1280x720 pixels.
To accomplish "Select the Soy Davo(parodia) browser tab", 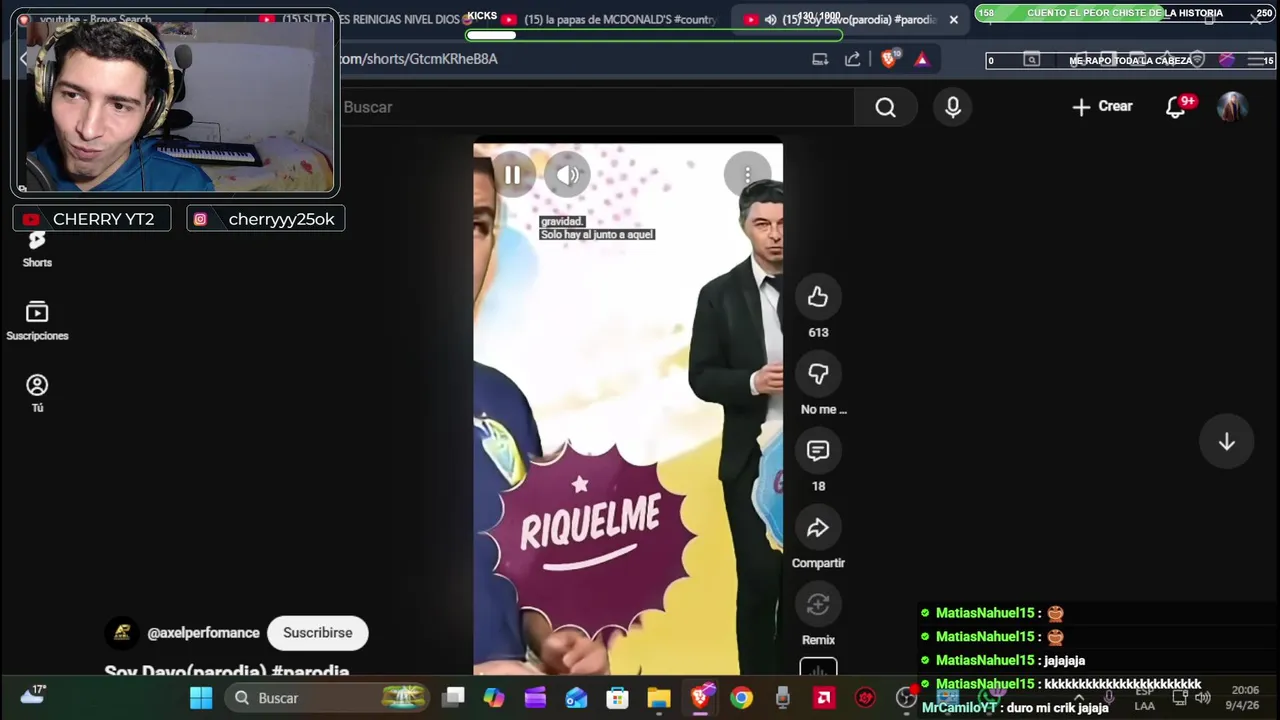I will 848,19.
